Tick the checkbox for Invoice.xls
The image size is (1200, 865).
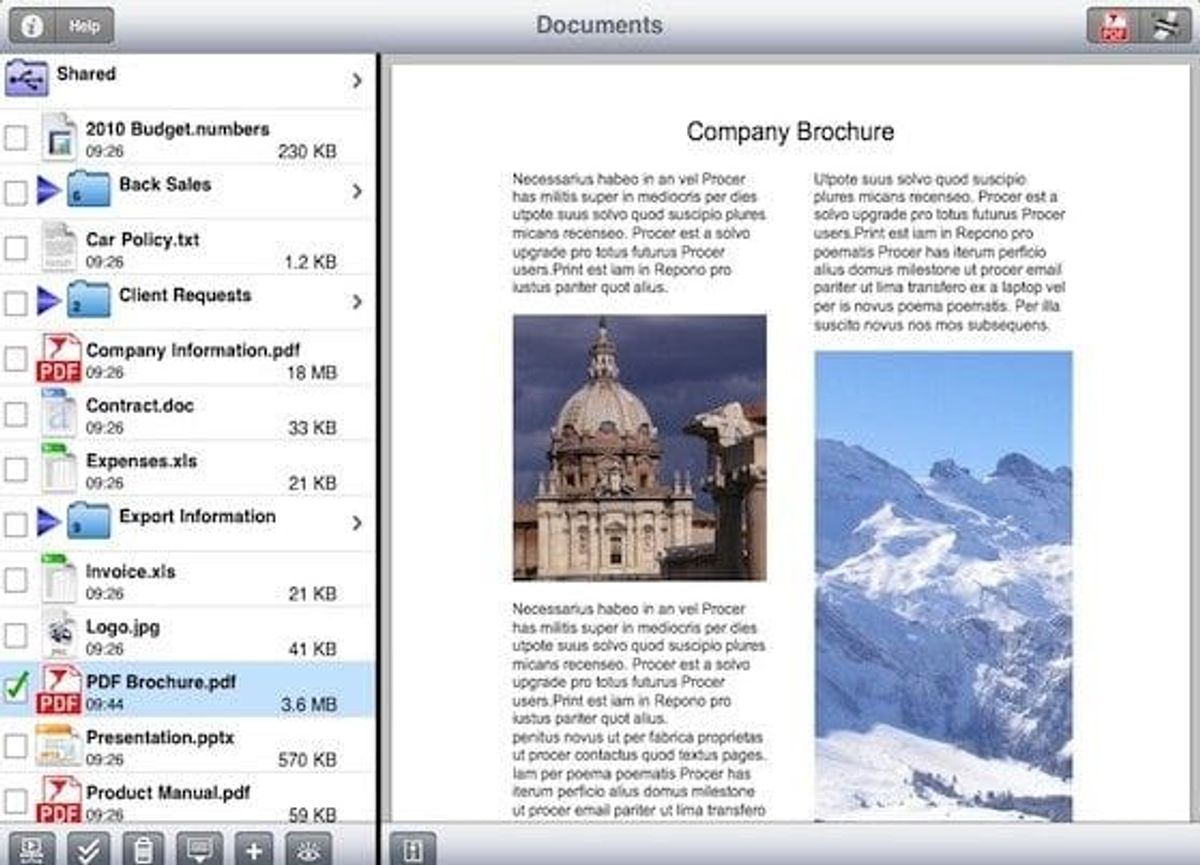click(15, 580)
